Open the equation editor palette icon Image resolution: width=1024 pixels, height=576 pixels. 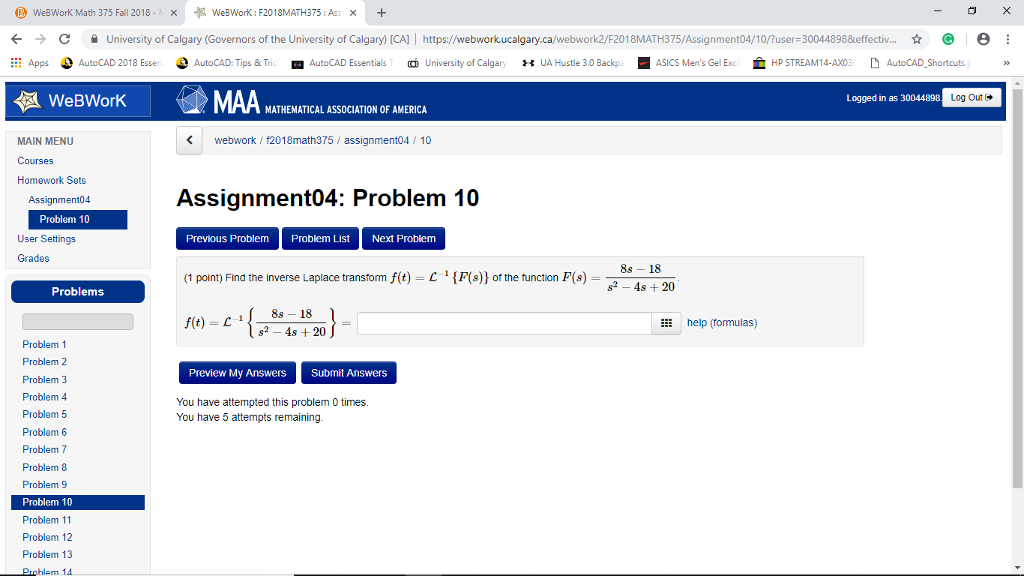click(666, 322)
